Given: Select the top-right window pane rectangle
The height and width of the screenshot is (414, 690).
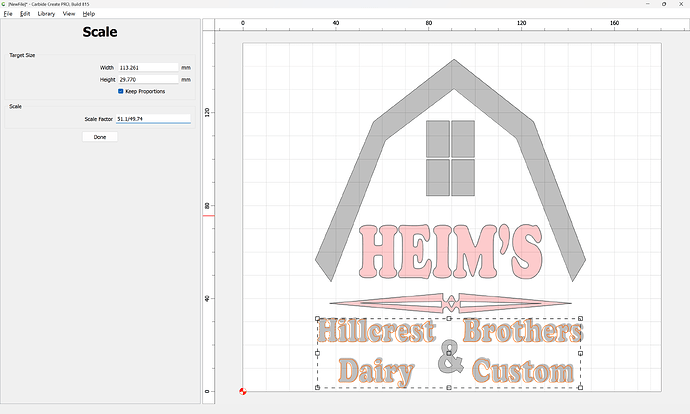Looking at the screenshot, I should tap(463, 139).
